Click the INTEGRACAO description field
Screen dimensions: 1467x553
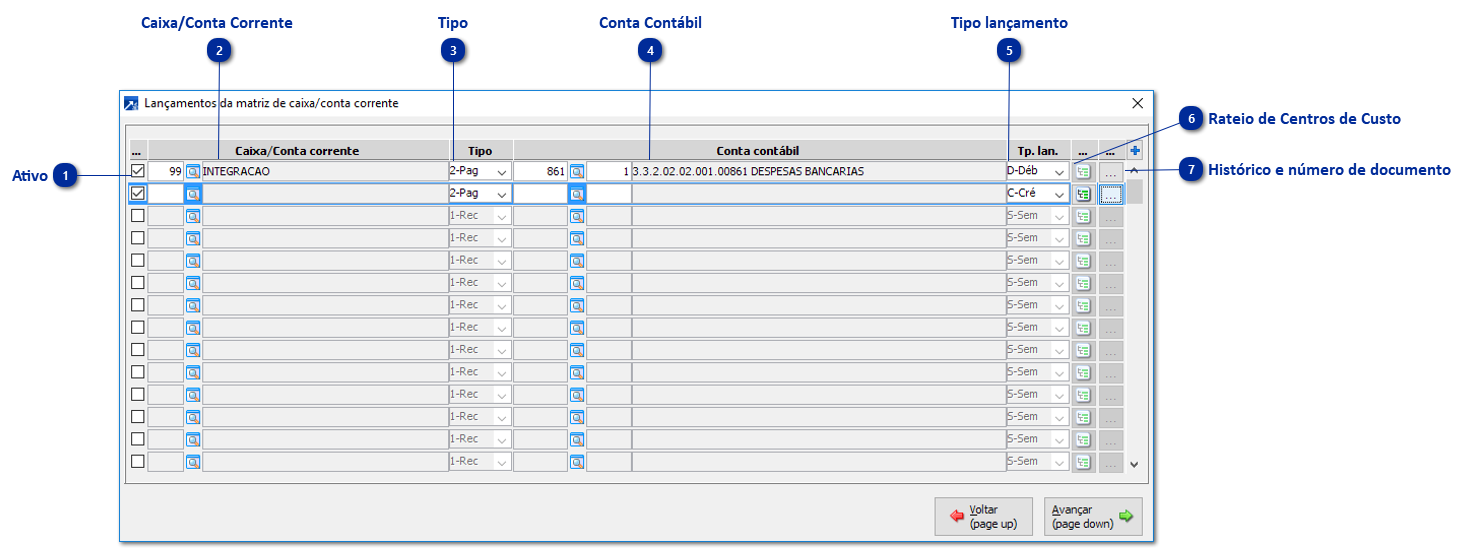[x=324, y=171]
